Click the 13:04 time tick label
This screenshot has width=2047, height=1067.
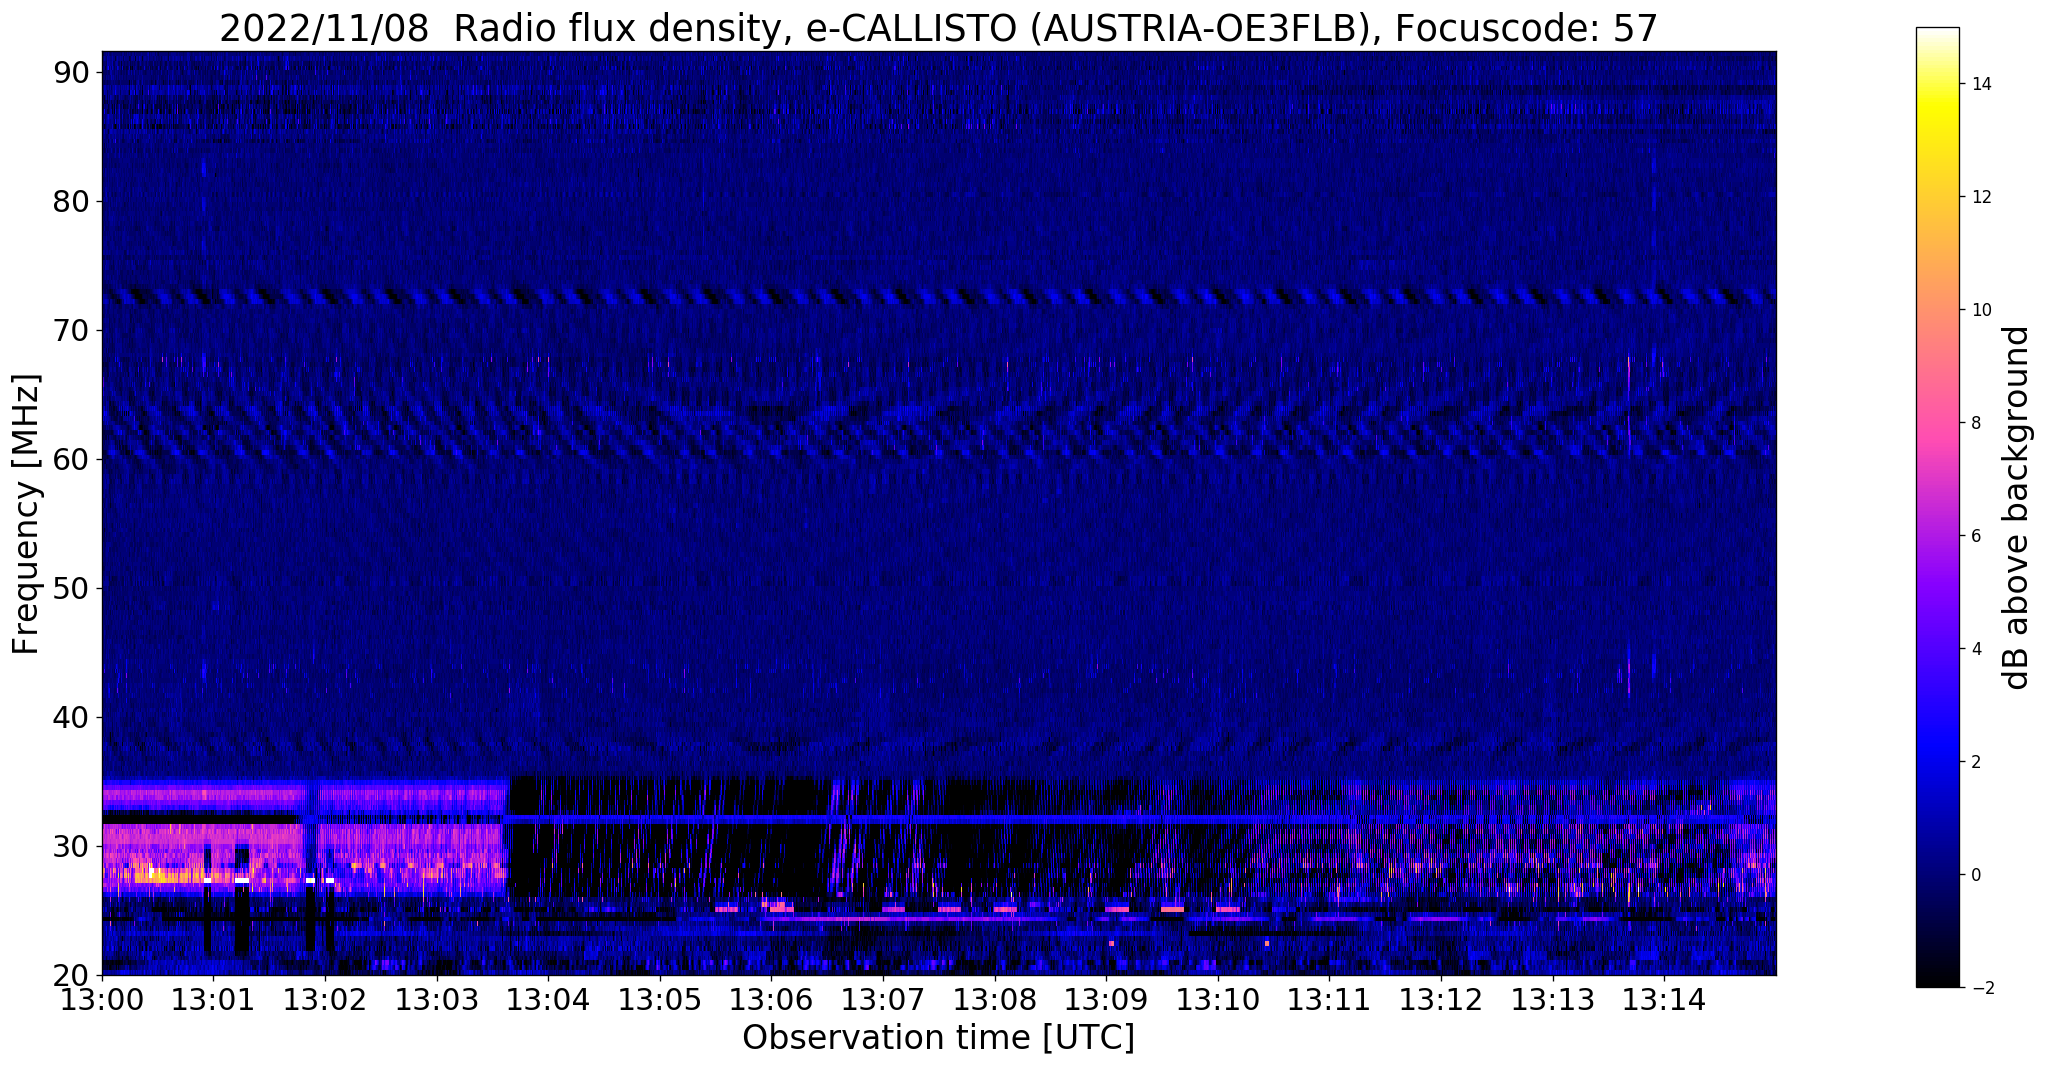(x=548, y=999)
